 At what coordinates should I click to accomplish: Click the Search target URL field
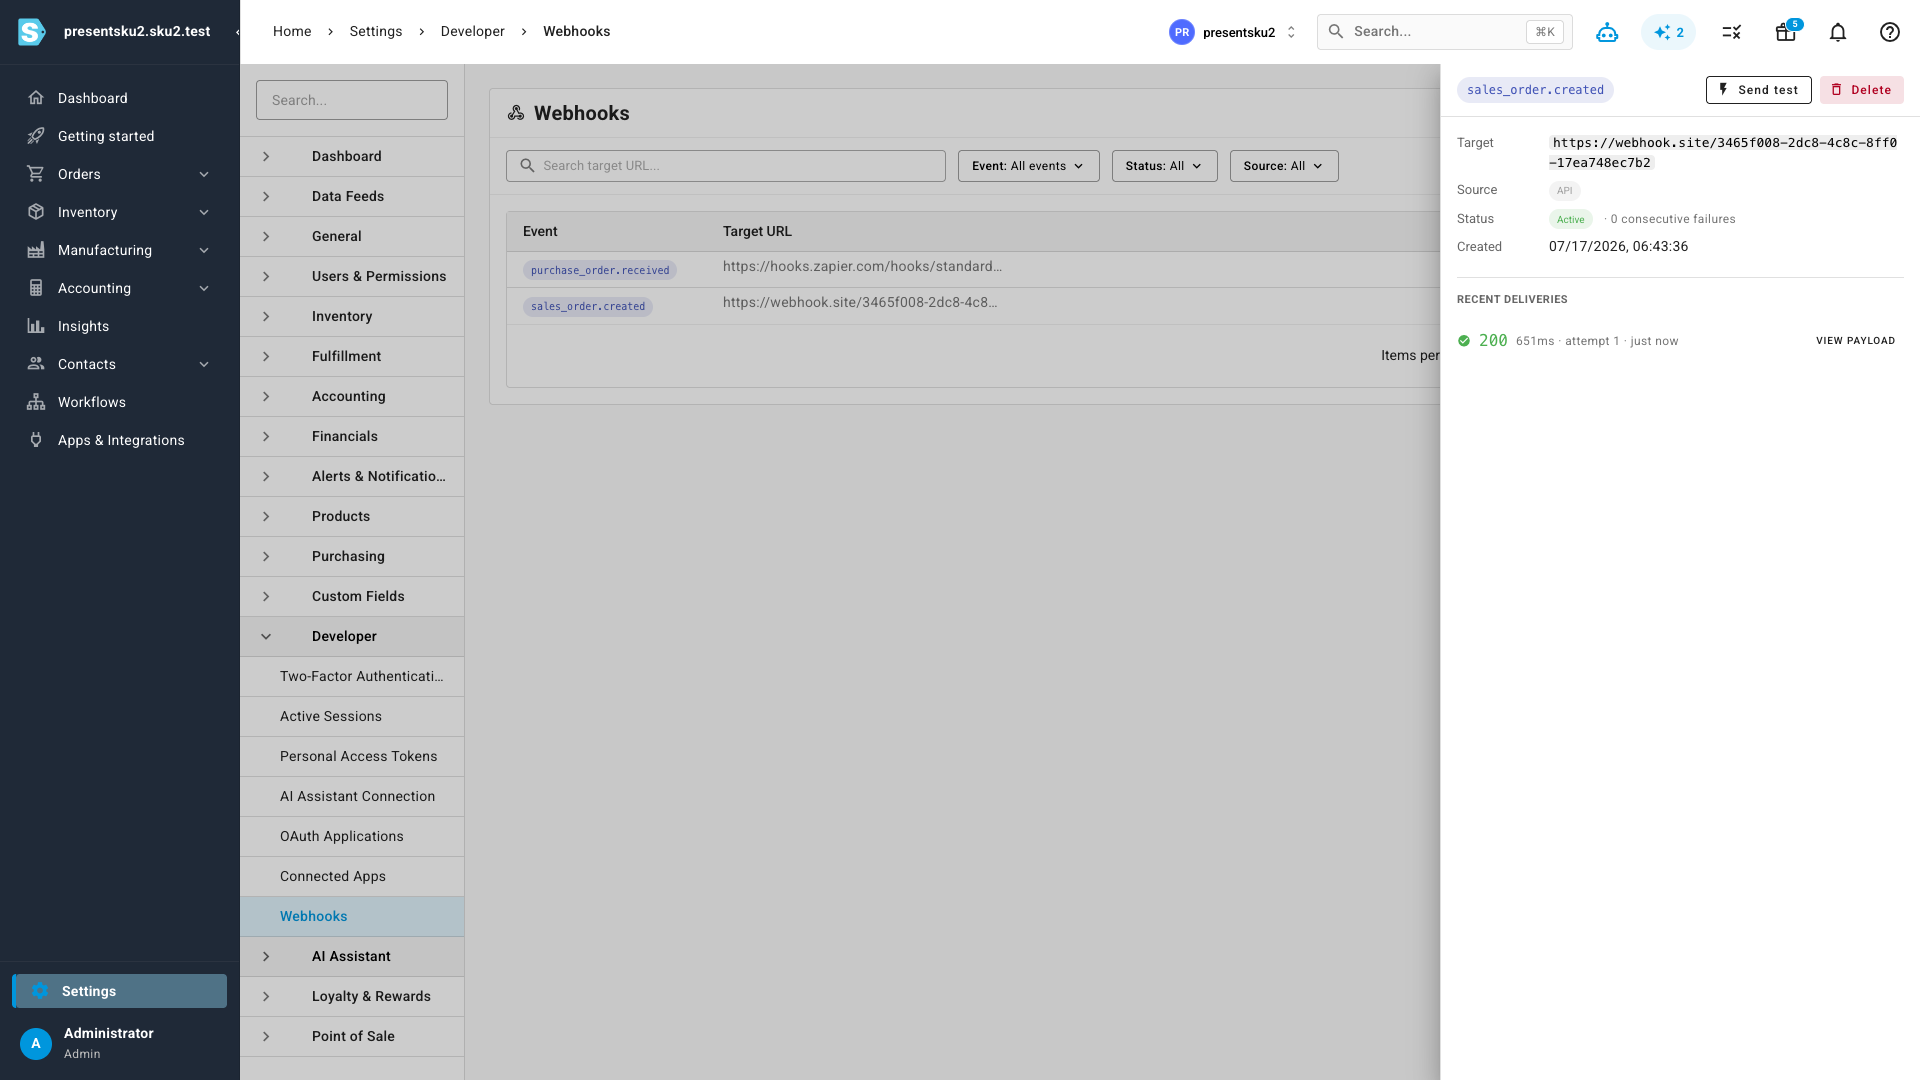[726, 166]
